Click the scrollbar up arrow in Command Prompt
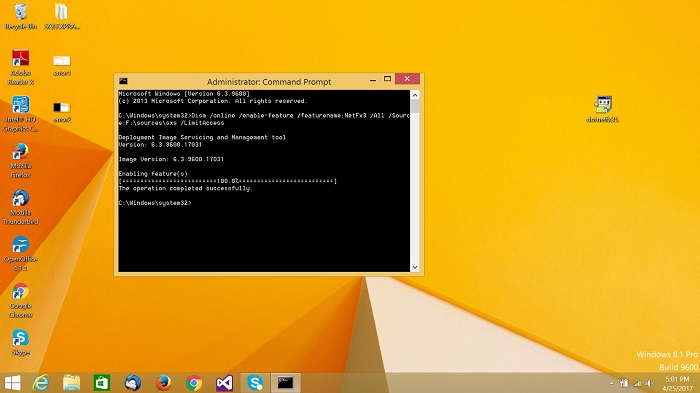The width and height of the screenshot is (700, 393). (x=415, y=95)
